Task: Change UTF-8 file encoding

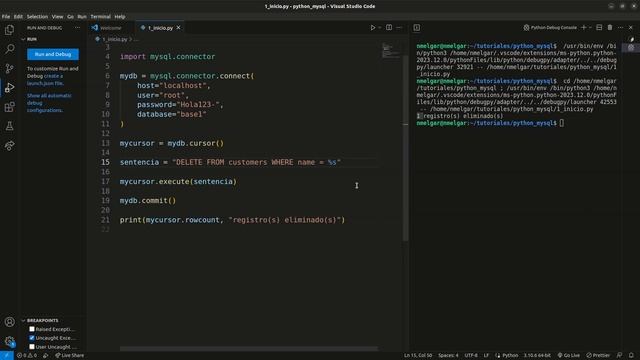Action: [471, 356]
